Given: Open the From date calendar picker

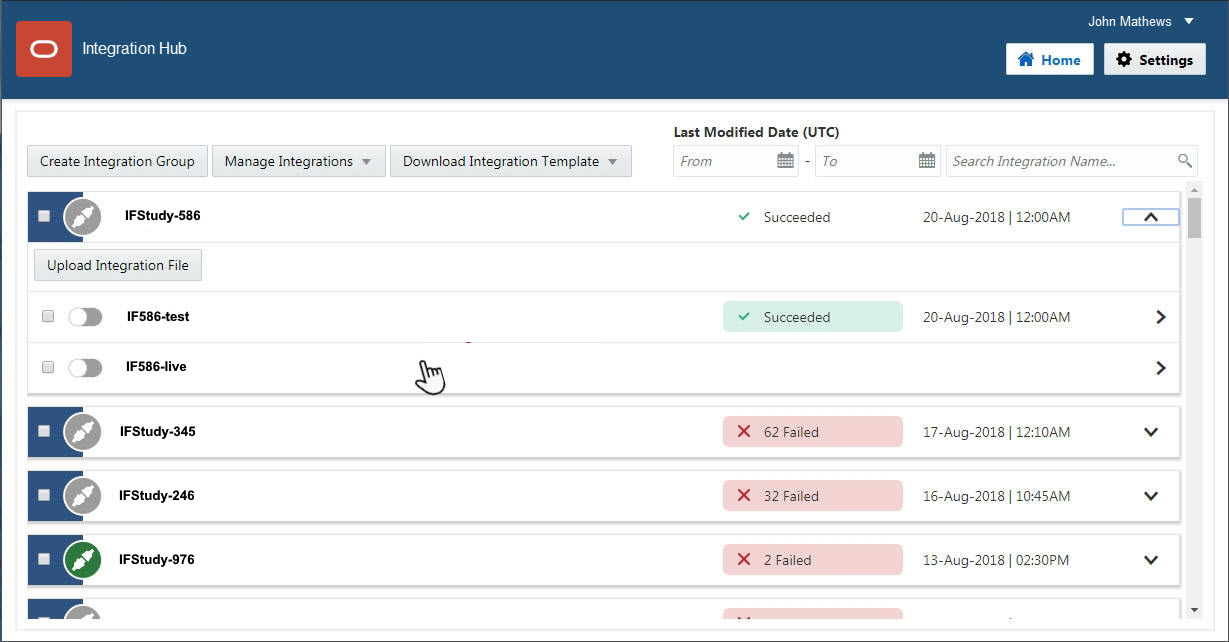Looking at the screenshot, I should (785, 161).
